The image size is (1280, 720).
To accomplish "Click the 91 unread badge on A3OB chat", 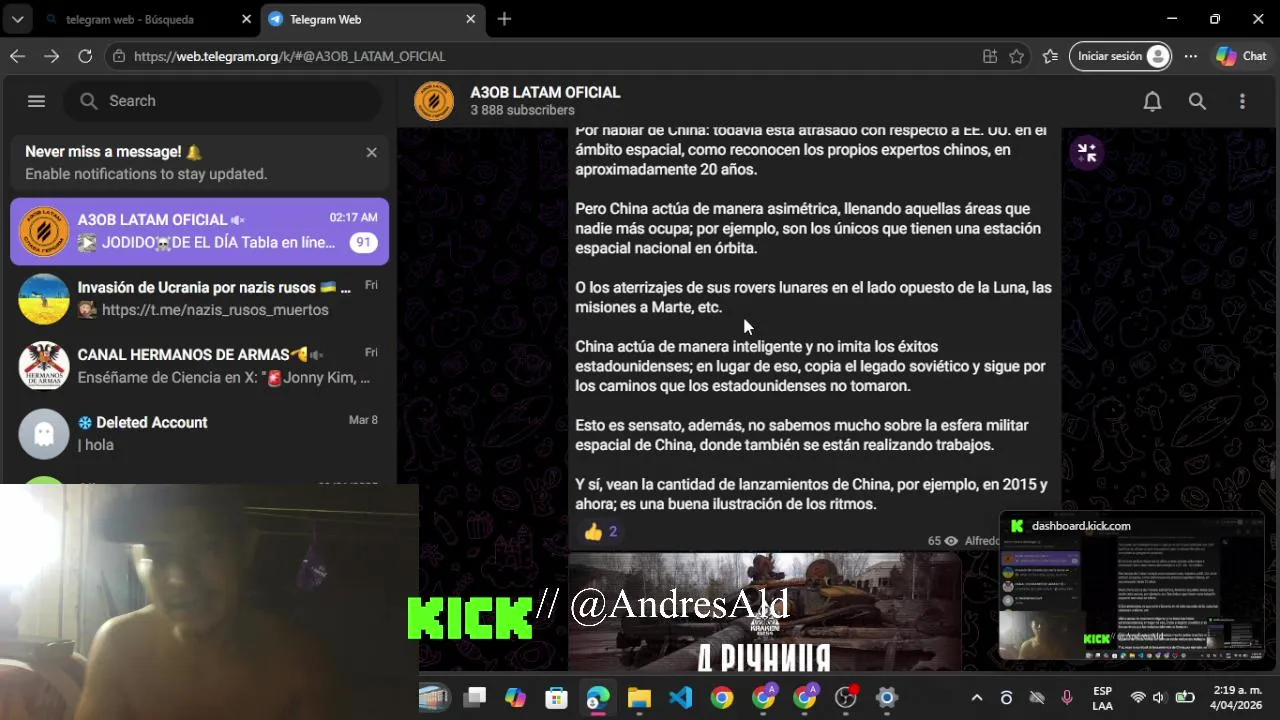I will (x=363, y=243).
